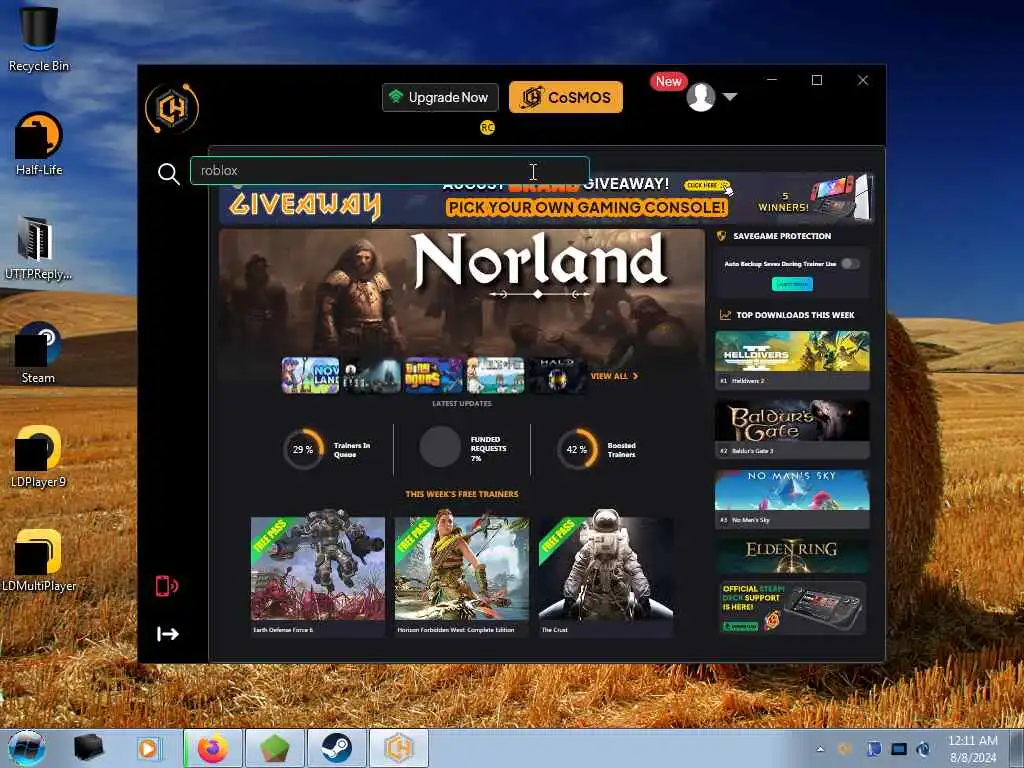Click the Funded Requests circular gauge
1024x768 pixels.
pos(440,447)
